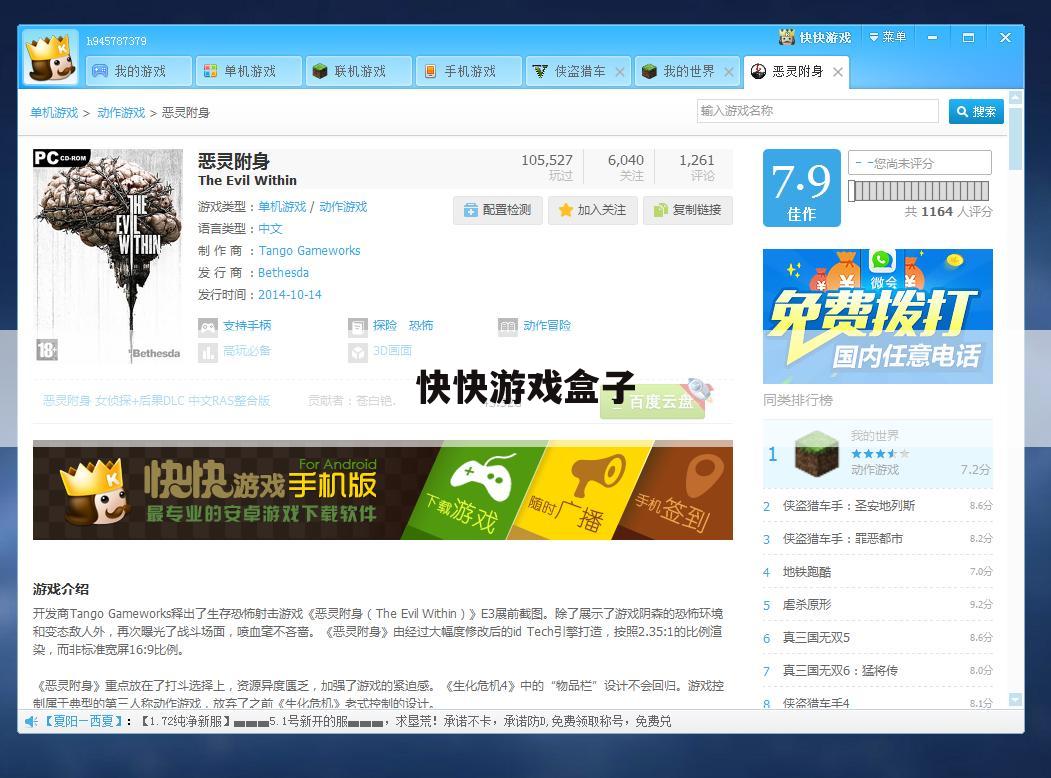Switch to the 联机游戏 tab
Viewport: 1051px width, 778px height.
tap(359, 71)
